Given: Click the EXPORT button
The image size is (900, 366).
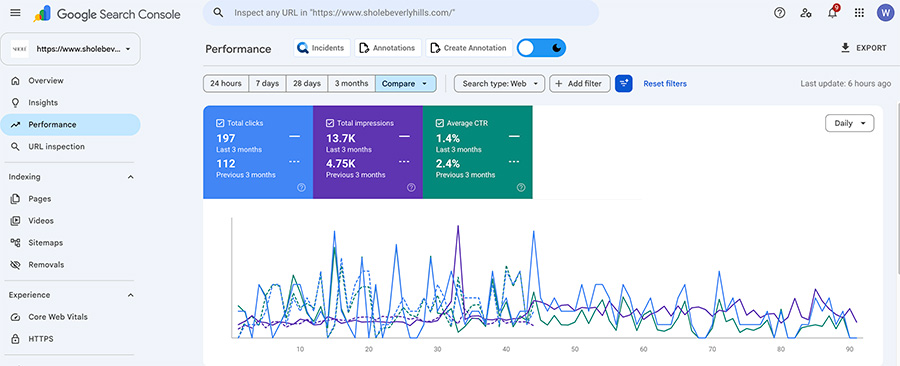Looking at the screenshot, I should tap(864, 48).
